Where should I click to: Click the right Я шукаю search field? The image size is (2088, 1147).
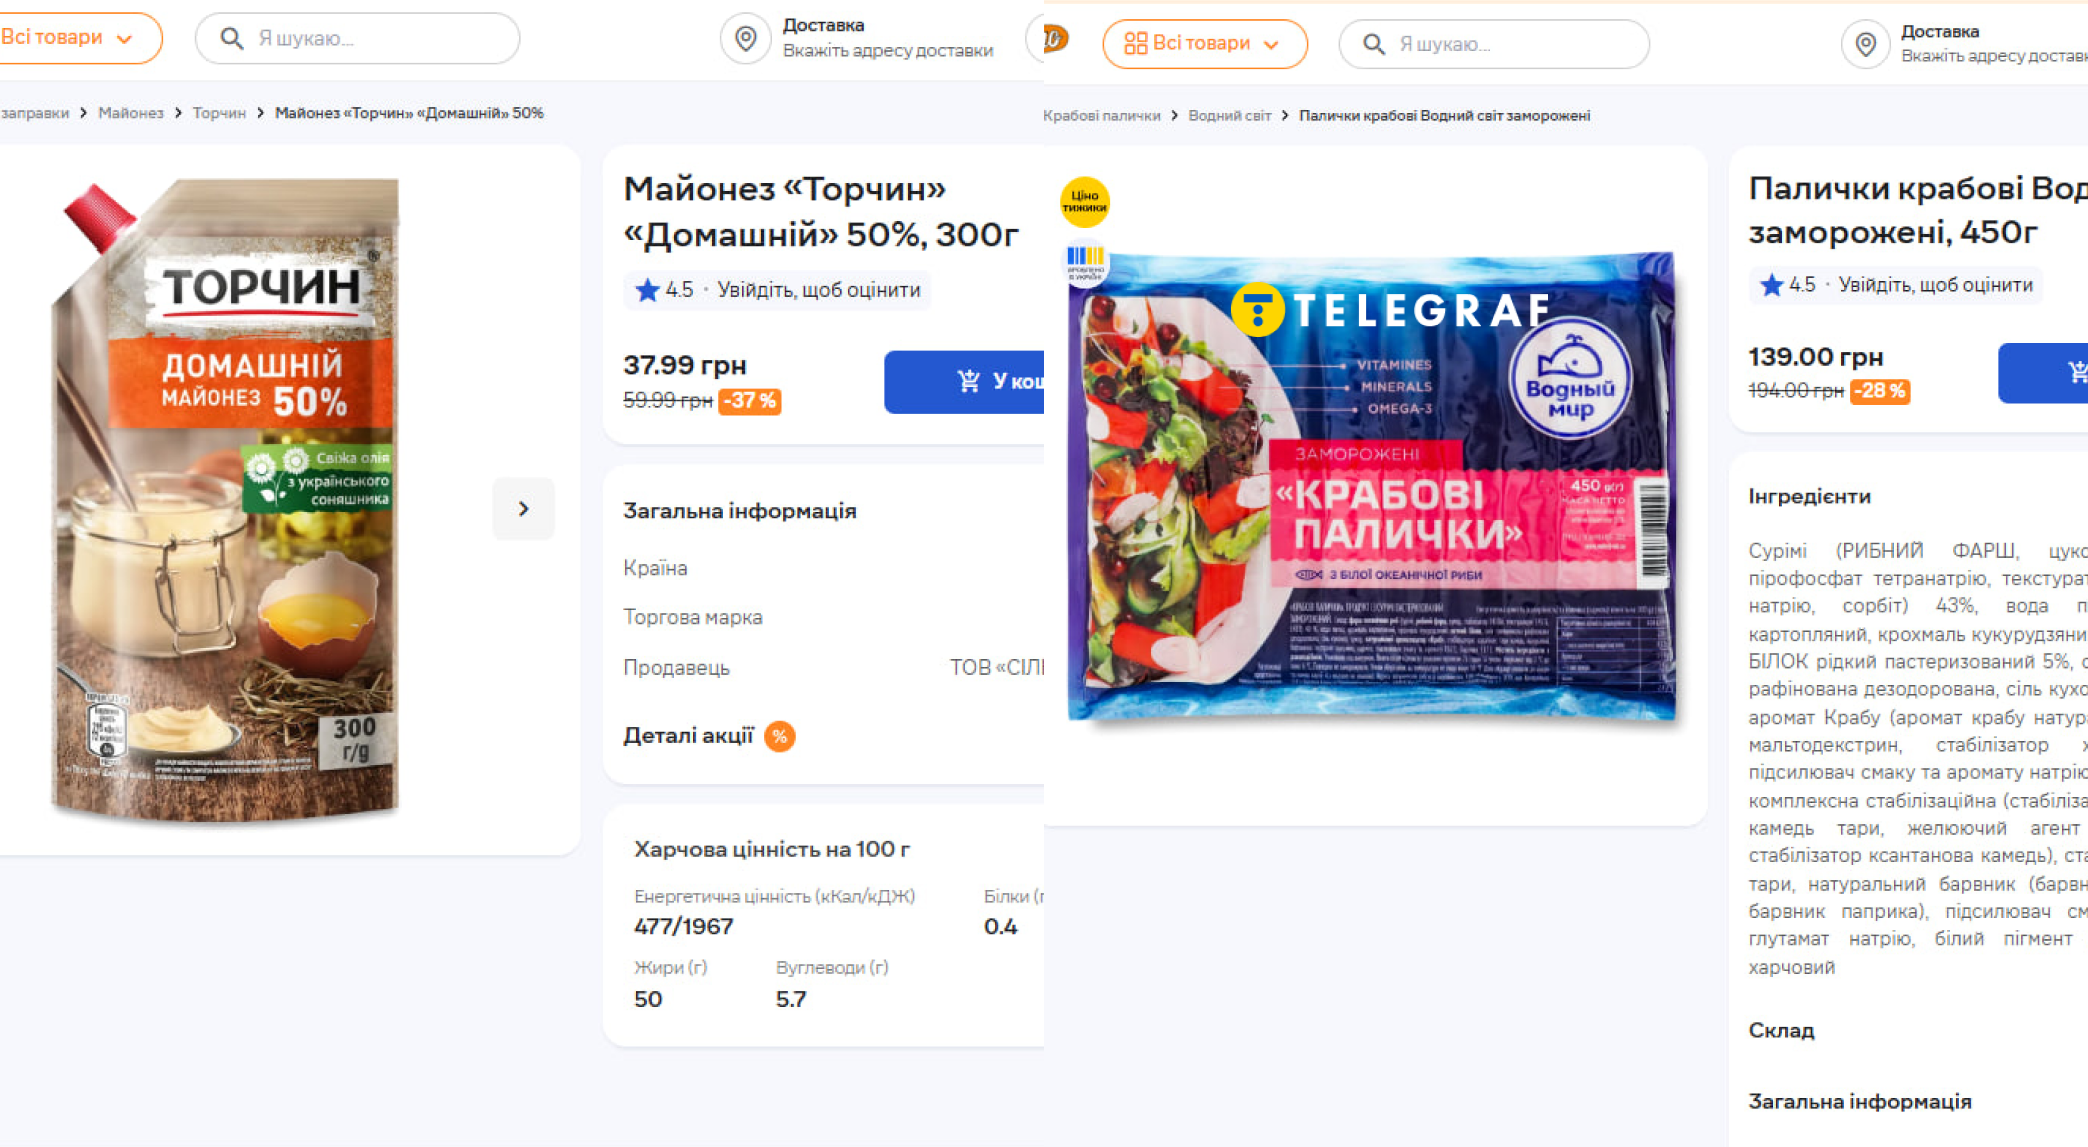pos(1510,44)
